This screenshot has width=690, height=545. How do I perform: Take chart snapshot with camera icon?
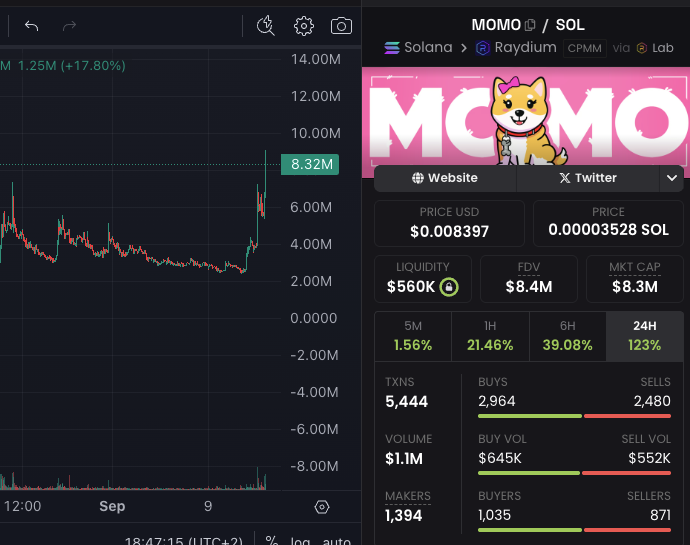(x=341, y=26)
